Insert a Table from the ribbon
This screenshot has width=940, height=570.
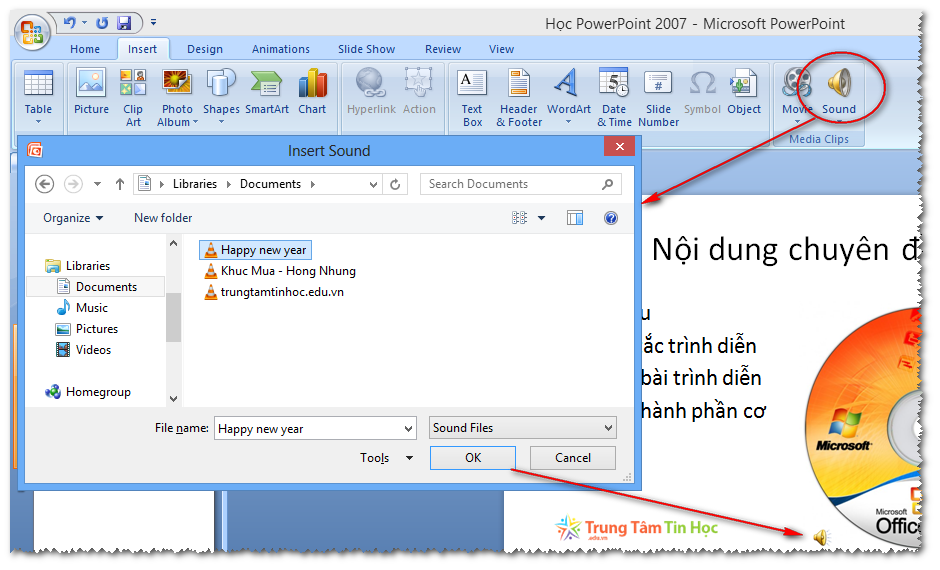38,96
